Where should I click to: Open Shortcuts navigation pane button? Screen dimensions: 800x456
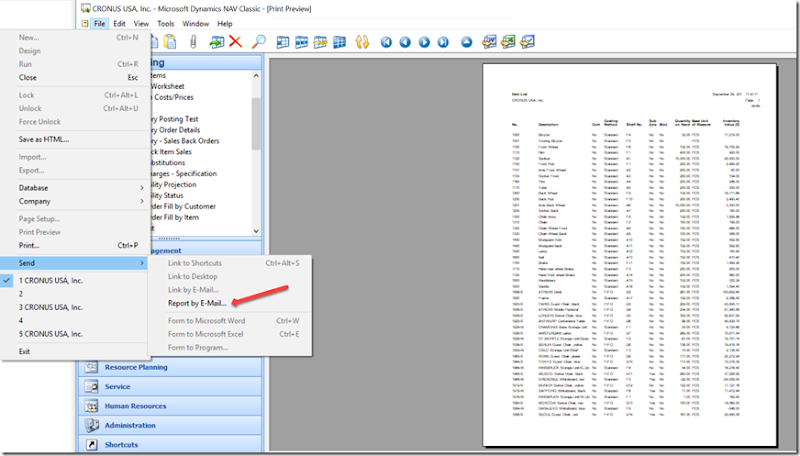tap(170, 444)
